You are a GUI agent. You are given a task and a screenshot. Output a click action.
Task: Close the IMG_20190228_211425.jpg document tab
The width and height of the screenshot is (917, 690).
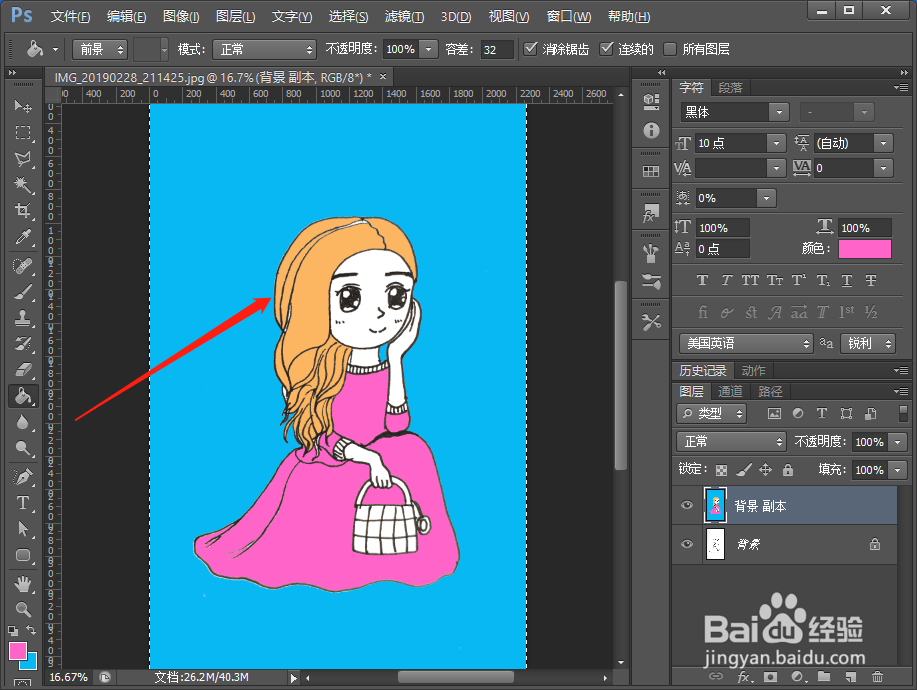click(x=383, y=76)
